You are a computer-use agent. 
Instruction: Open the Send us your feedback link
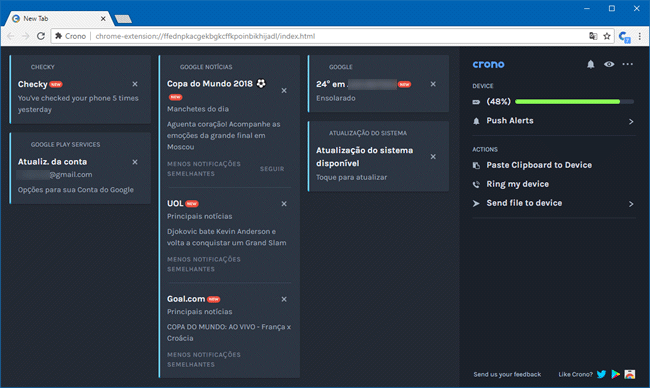pyautogui.click(x=507, y=374)
